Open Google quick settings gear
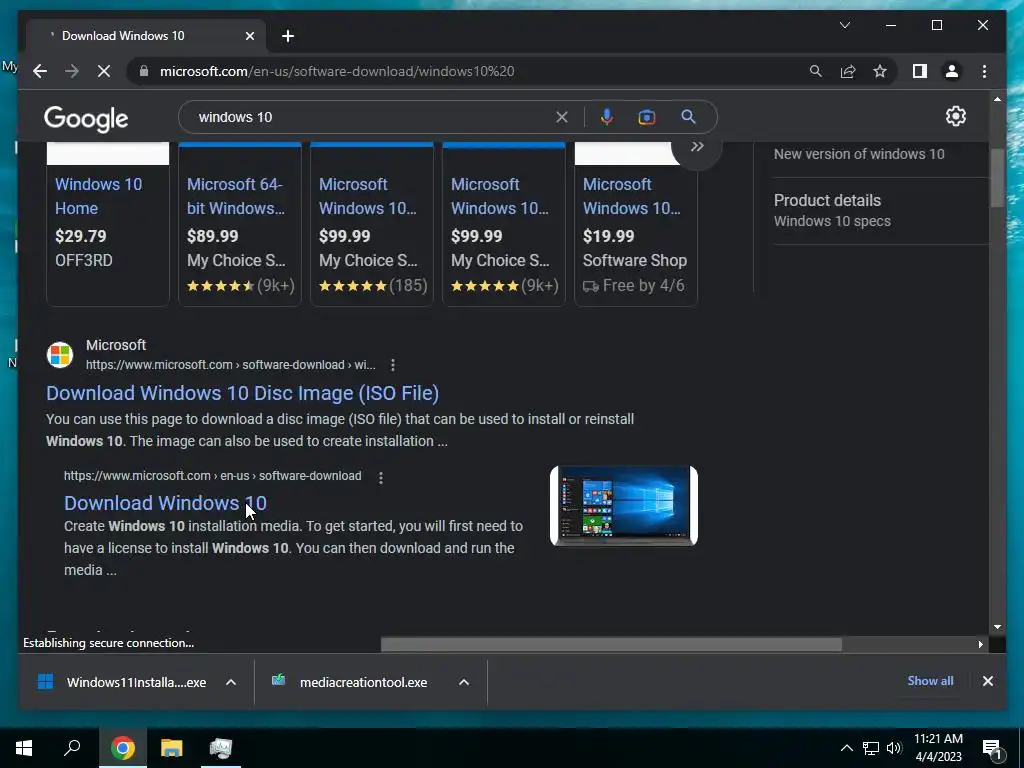 click(955, 116)
